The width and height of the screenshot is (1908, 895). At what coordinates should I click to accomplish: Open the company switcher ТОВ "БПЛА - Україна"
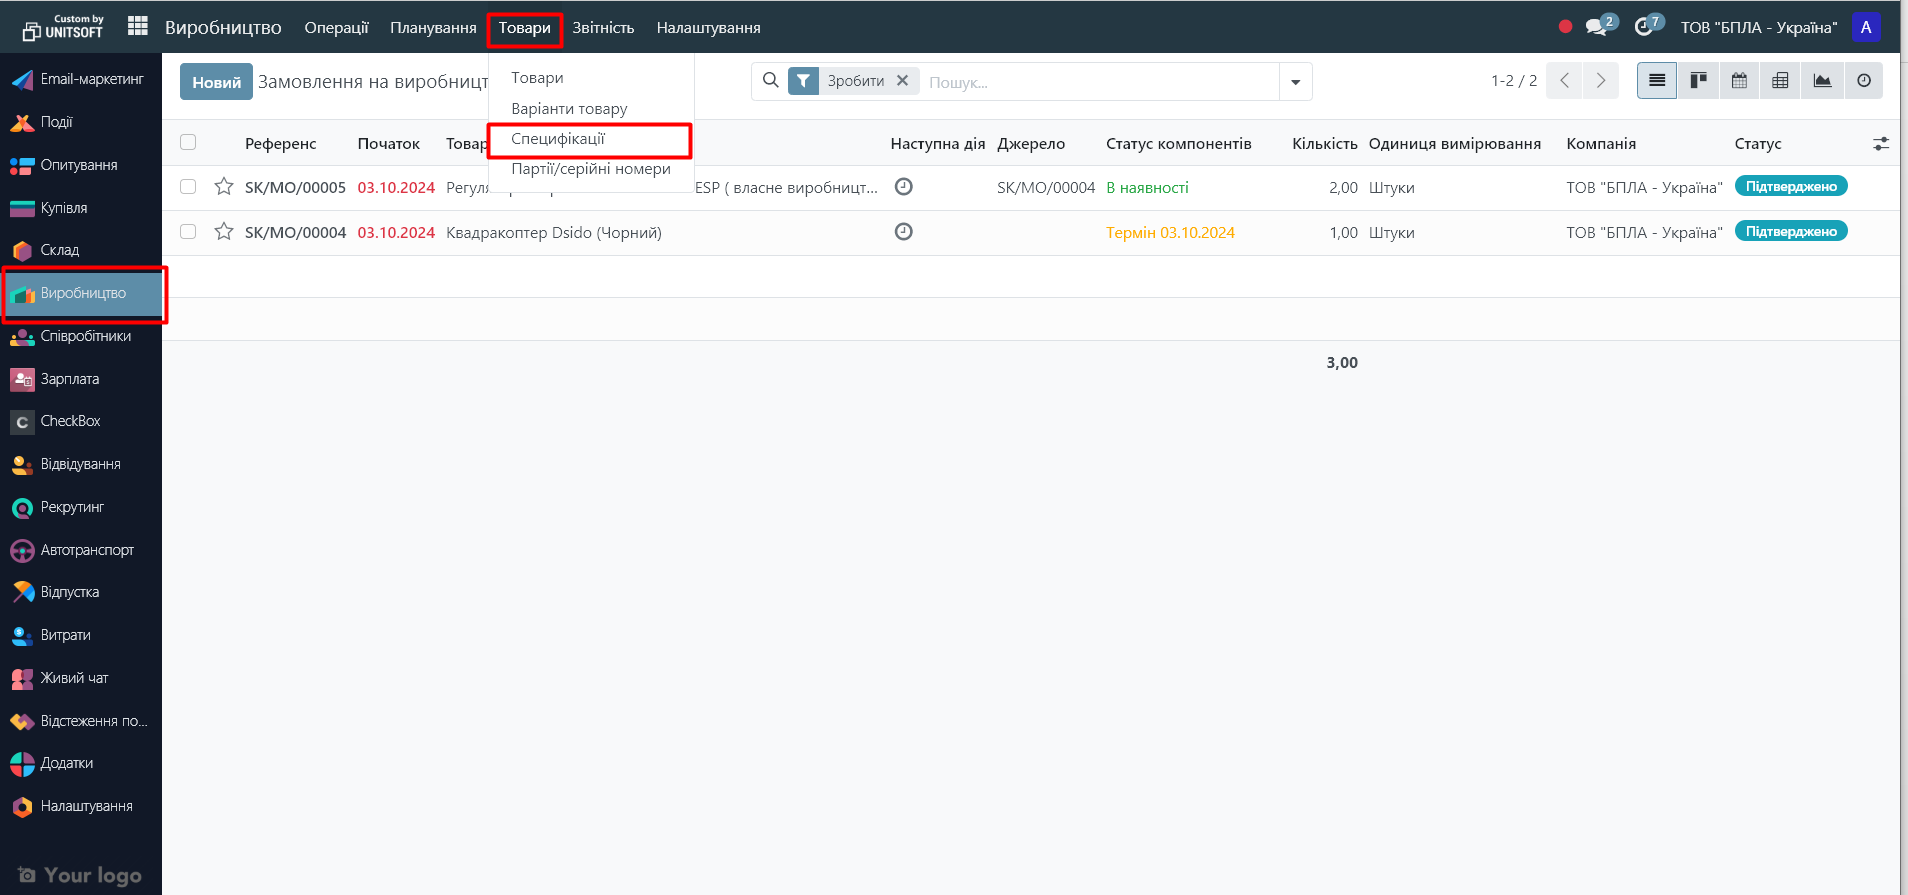pyautogui.click(x=1758, y=28)
